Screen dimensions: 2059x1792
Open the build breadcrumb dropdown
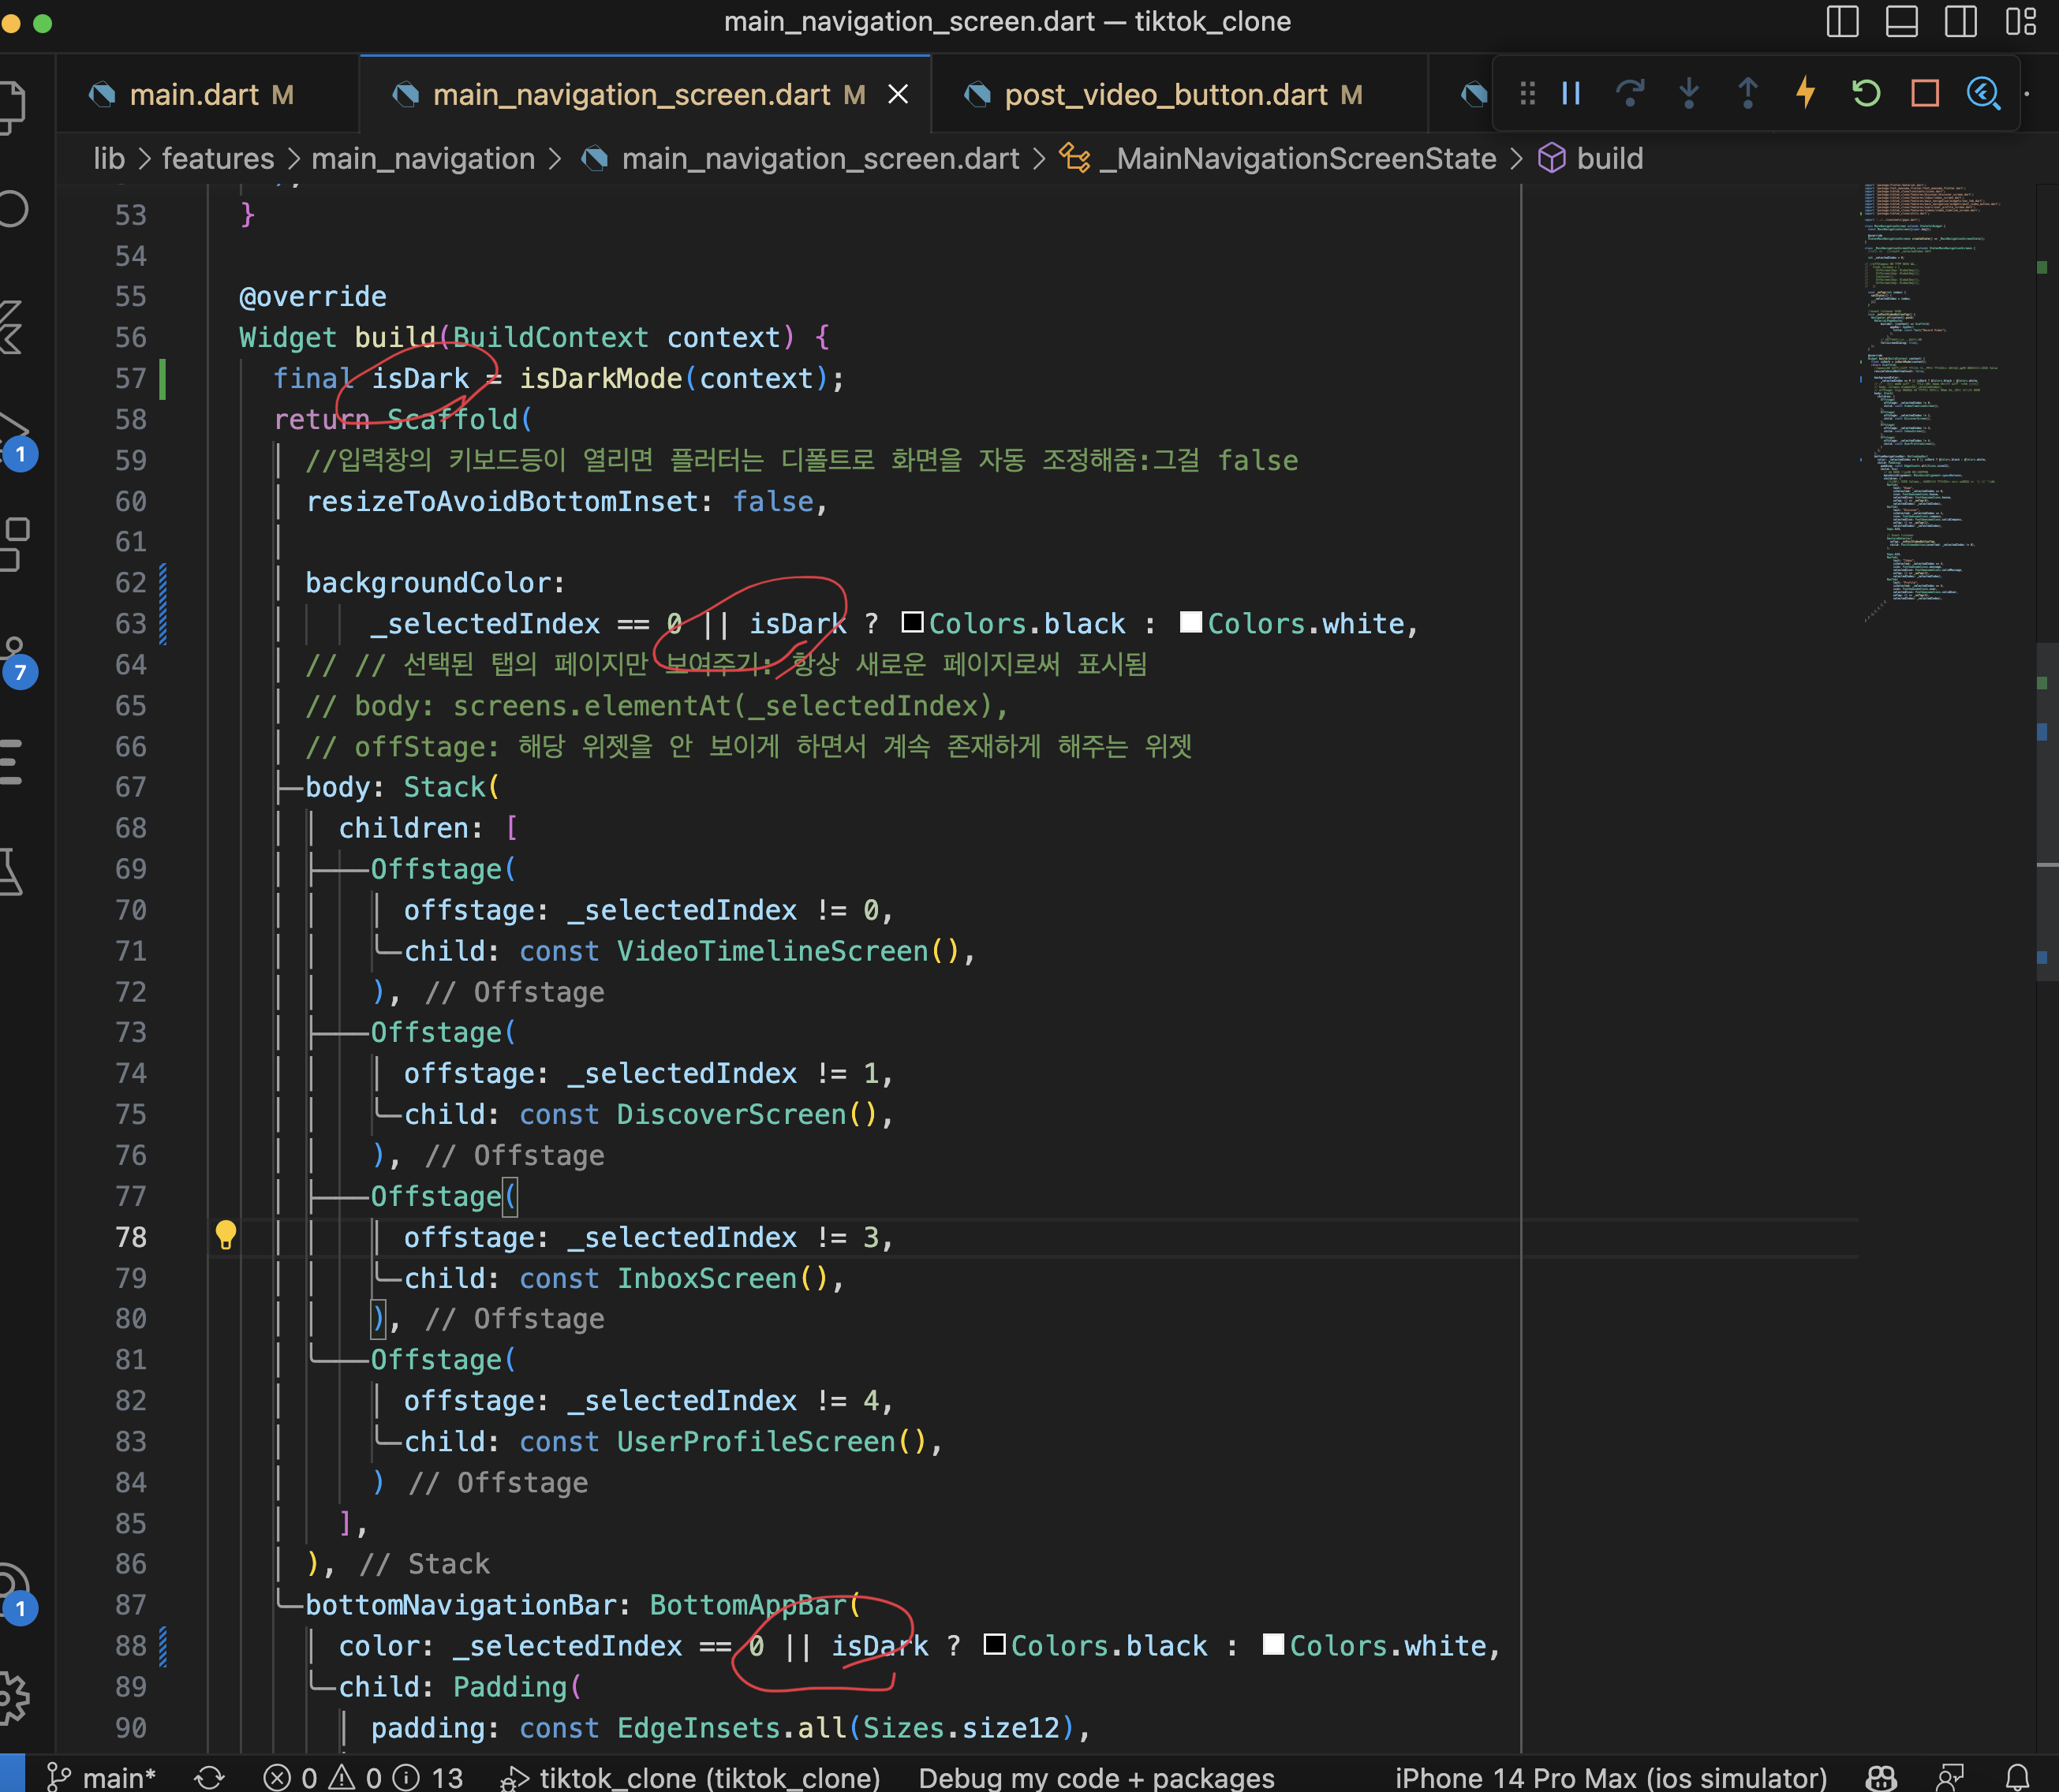[x=1608, y=159]
